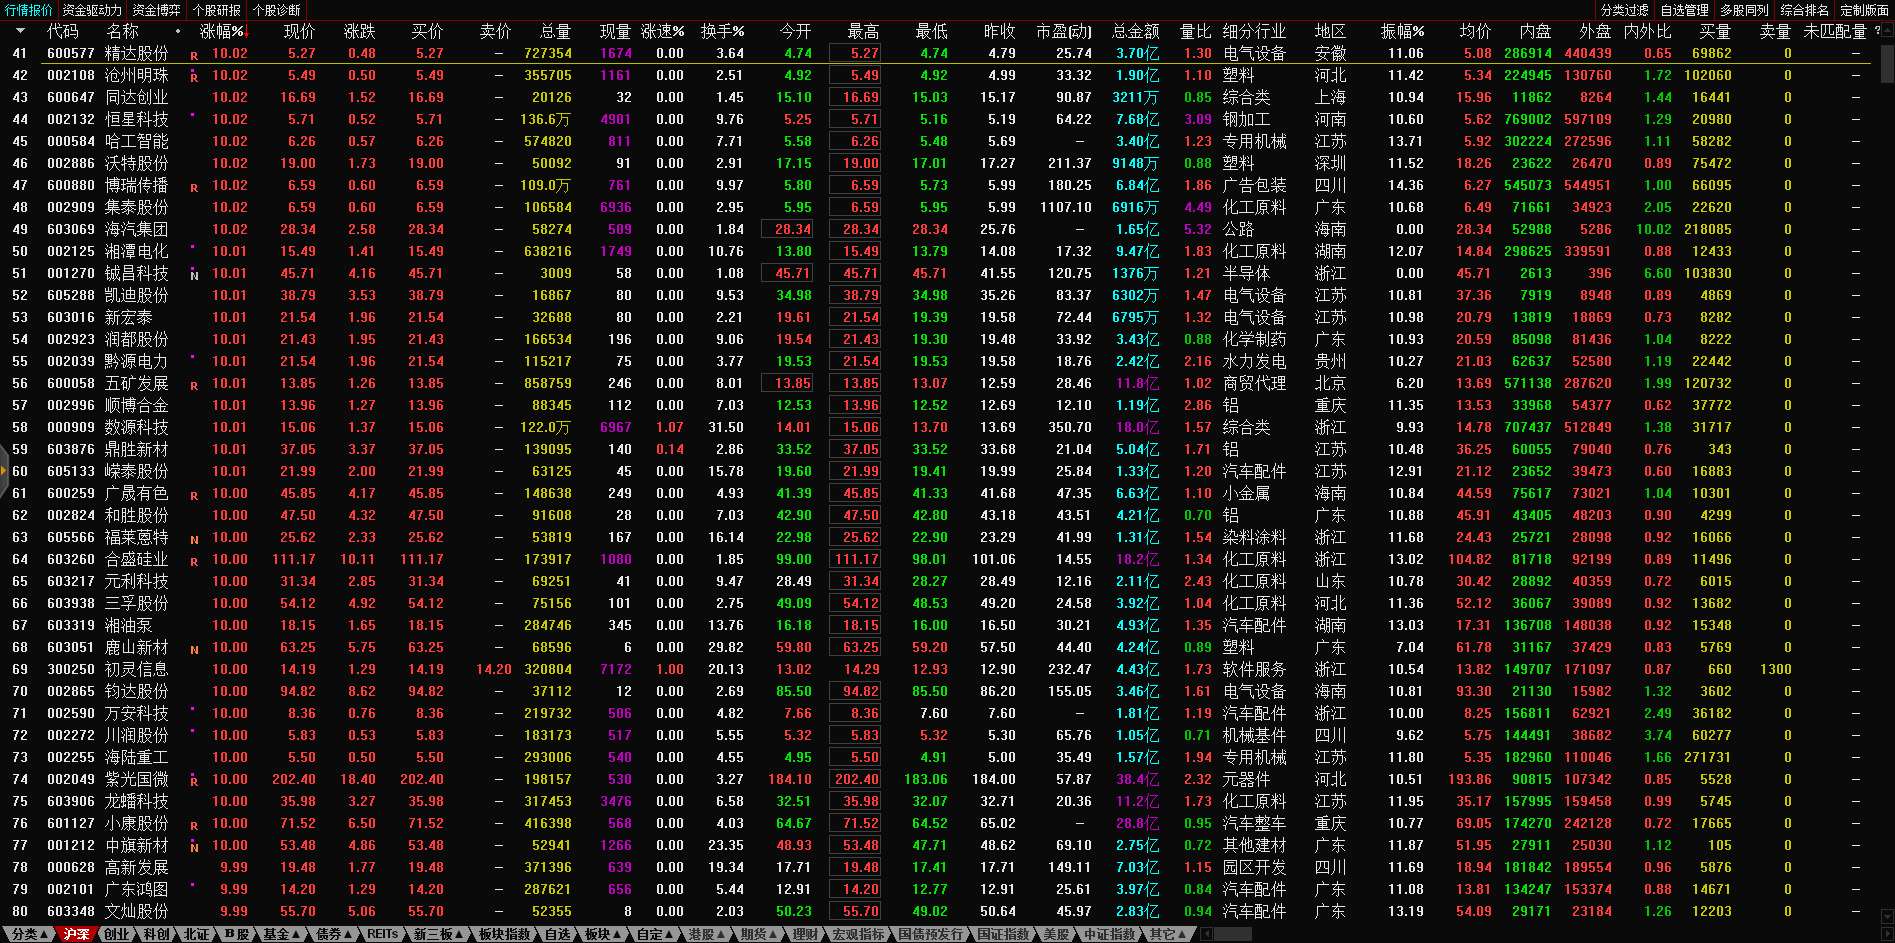Select the 创业 market tab
The width and height of the screenshot is (1895, 943).
coord(117,934)
